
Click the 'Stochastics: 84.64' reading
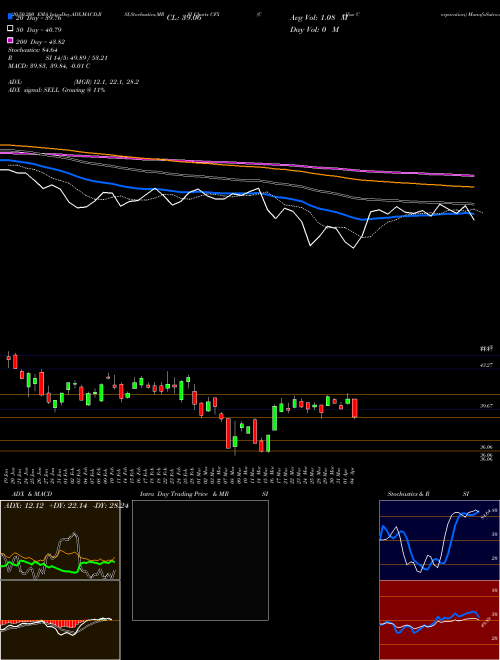[33, 50]
